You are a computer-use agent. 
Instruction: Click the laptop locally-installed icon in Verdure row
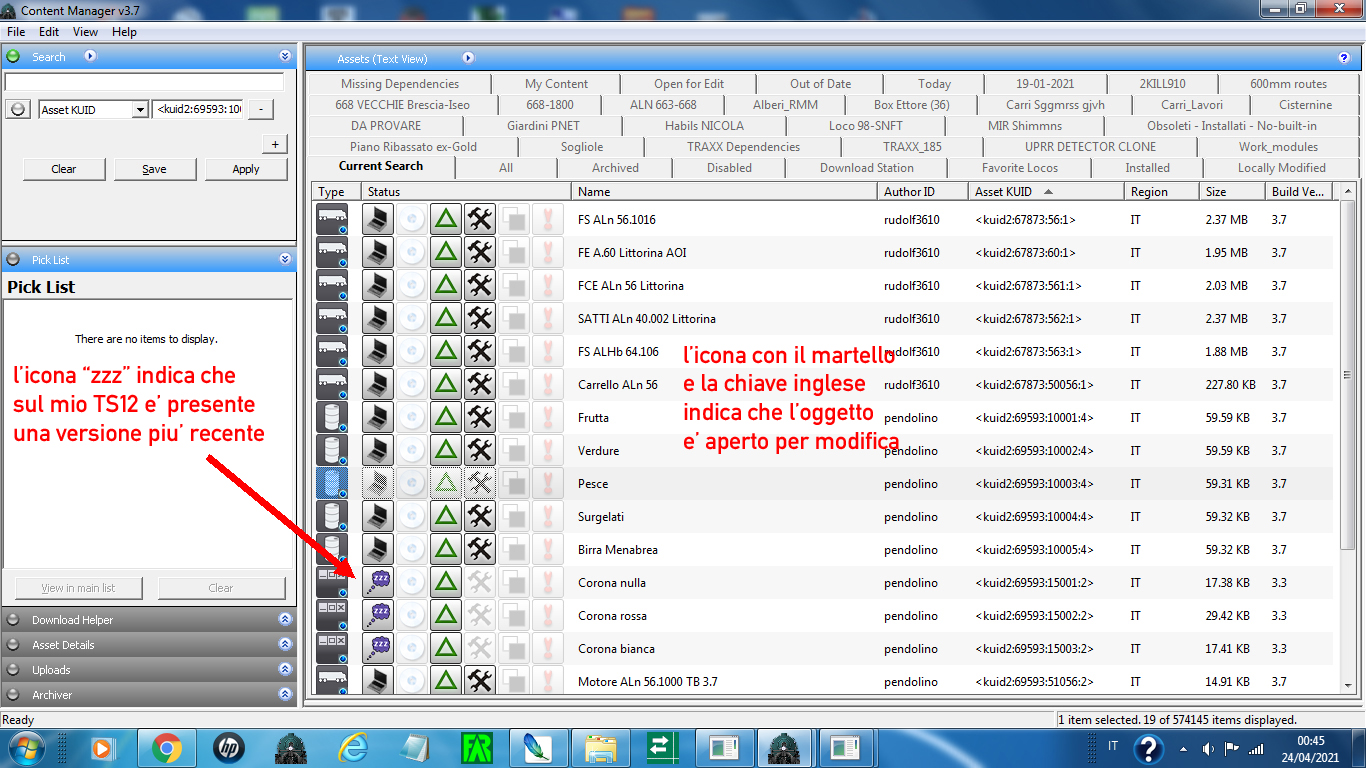[379, 451]
